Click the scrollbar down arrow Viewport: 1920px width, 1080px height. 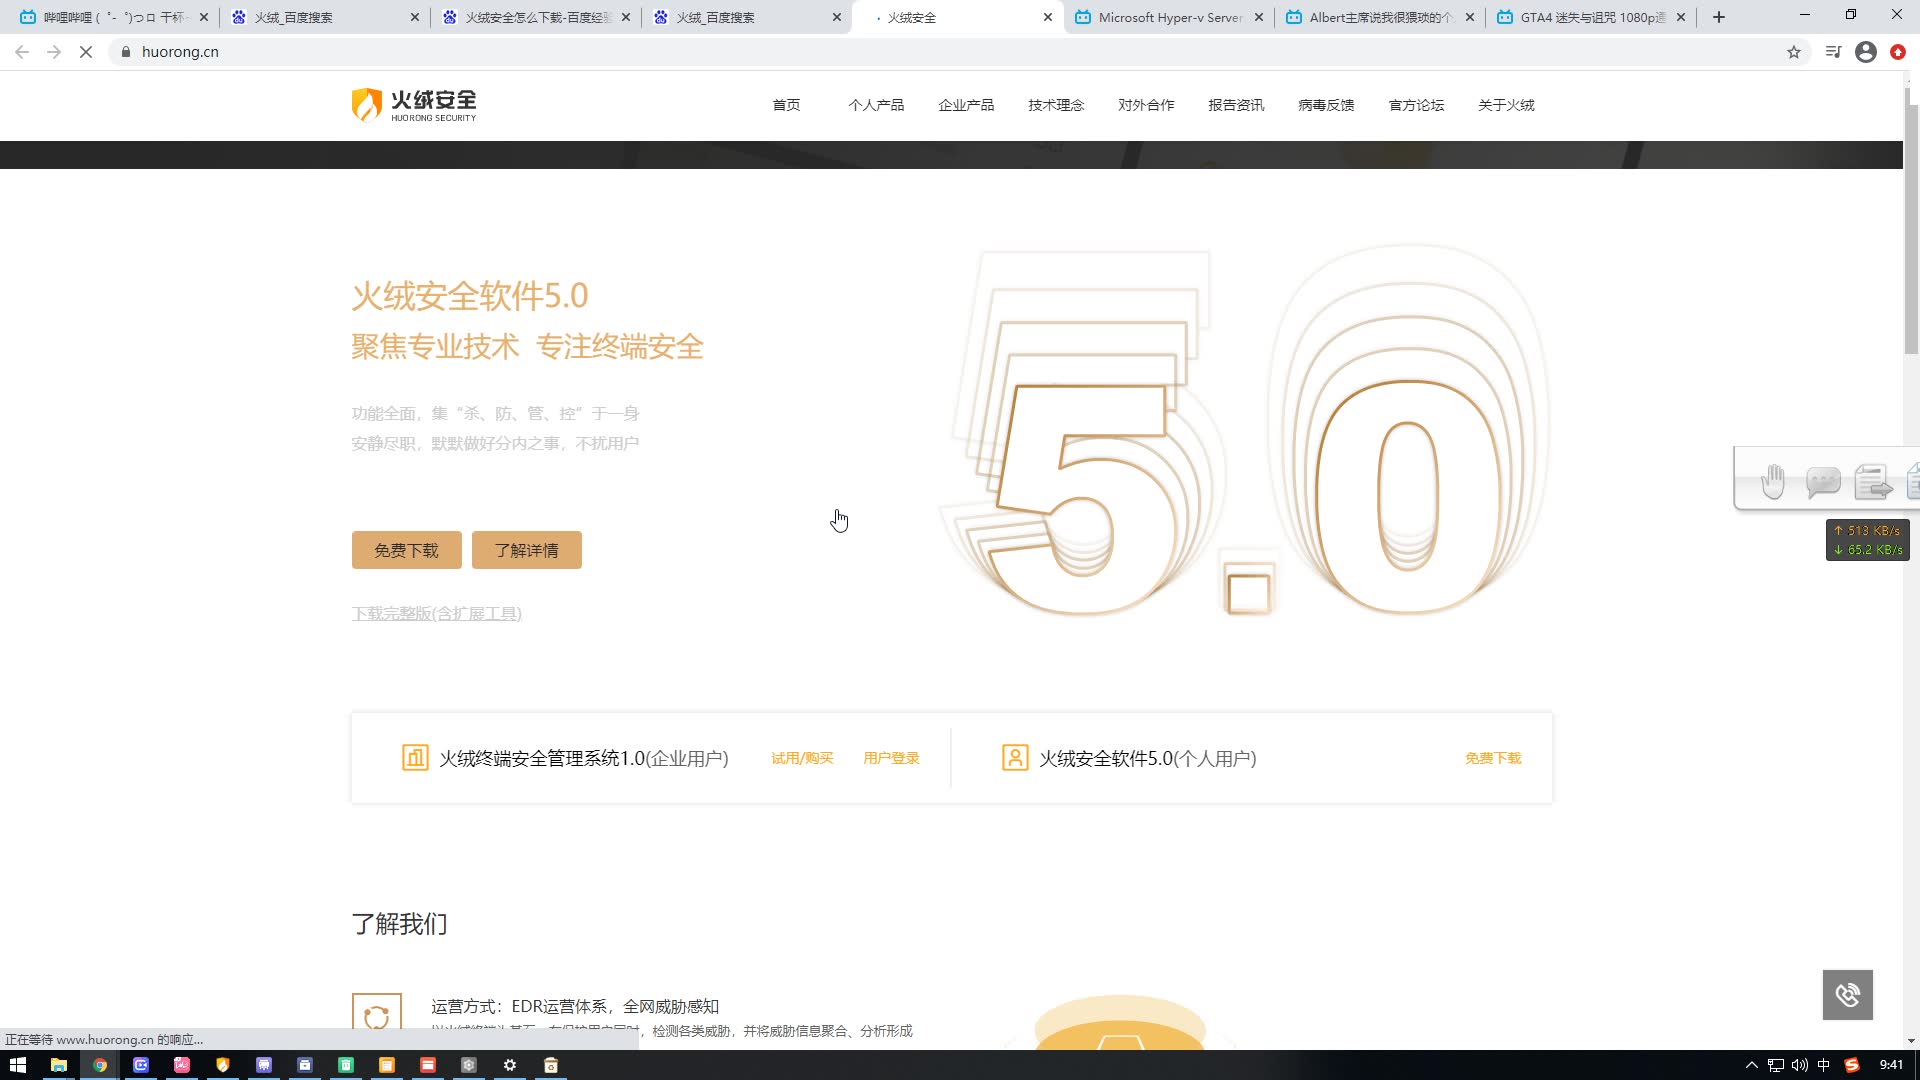[1911, 1041]
